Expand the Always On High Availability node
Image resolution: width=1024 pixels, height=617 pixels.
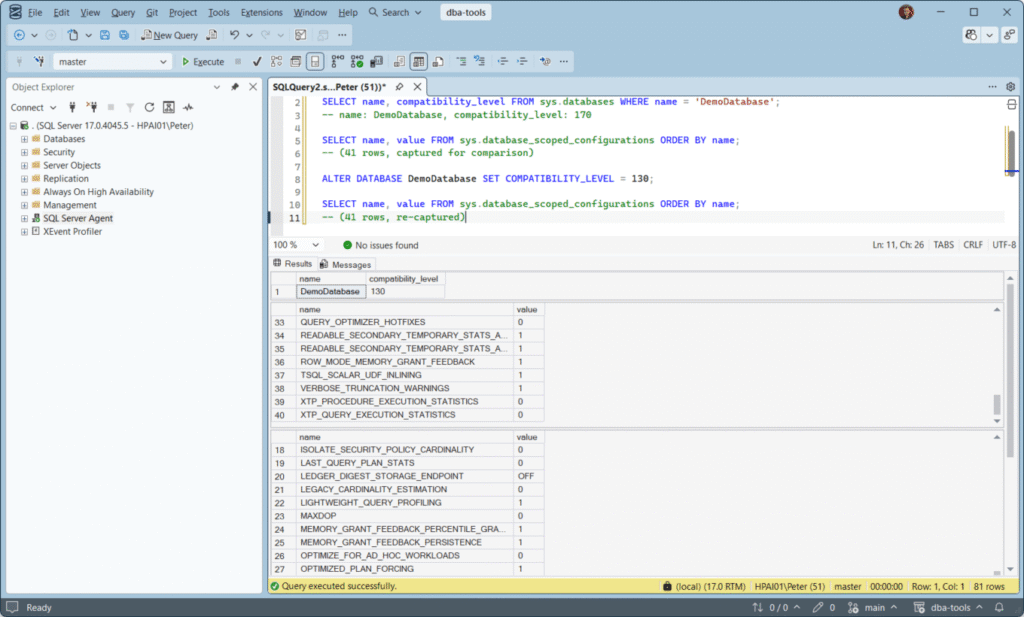pyautogui.click(x=24, y=192)
